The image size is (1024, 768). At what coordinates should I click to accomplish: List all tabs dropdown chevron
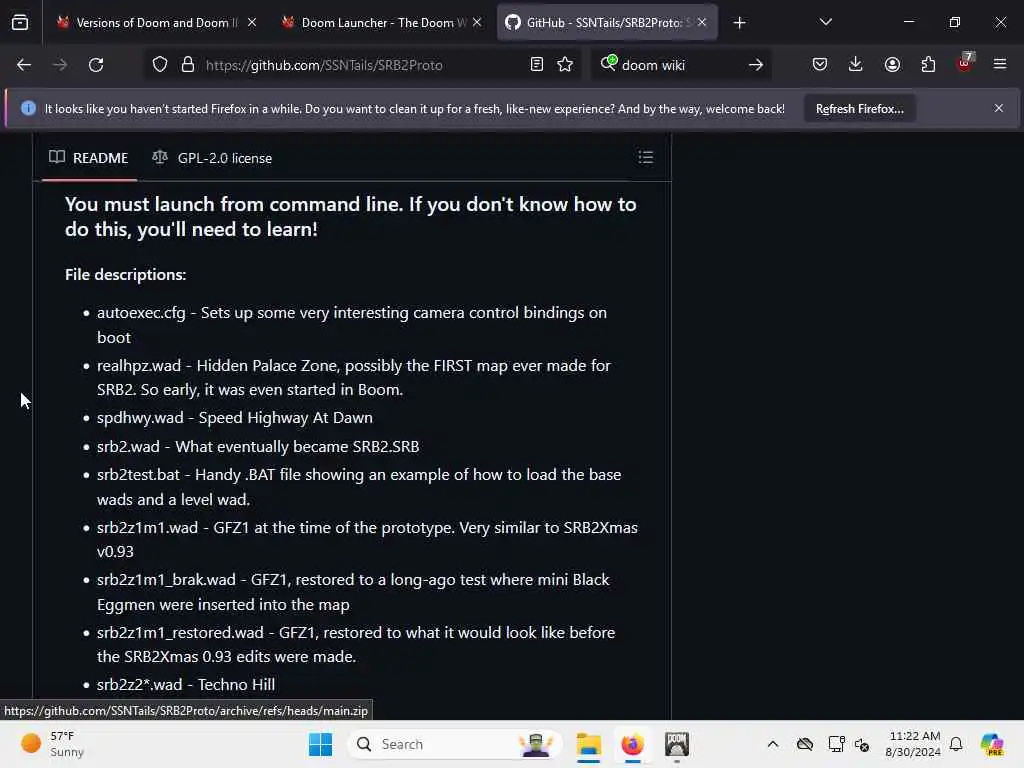point(825,22)
